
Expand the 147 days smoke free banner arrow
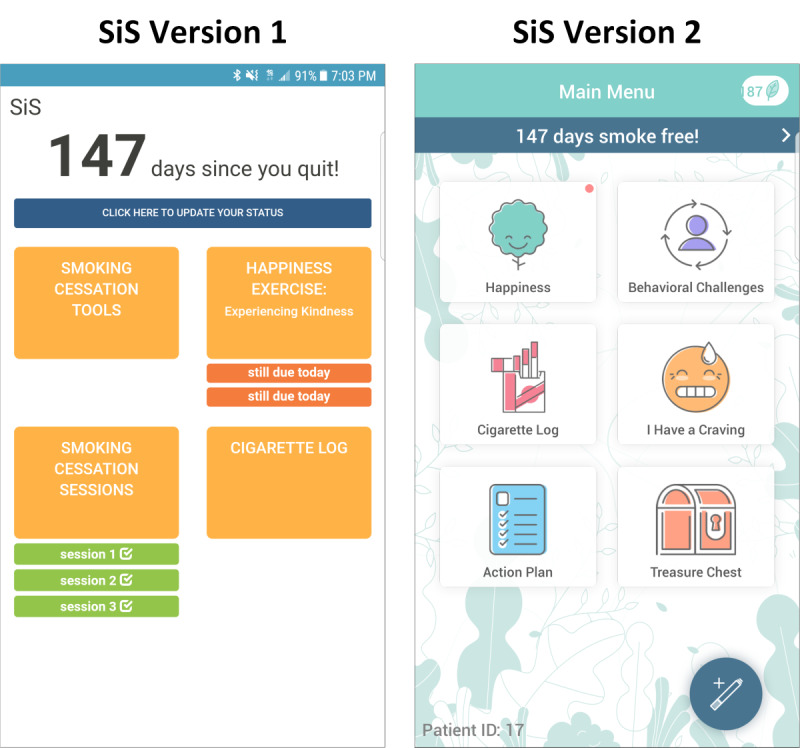tap(786, 135)
